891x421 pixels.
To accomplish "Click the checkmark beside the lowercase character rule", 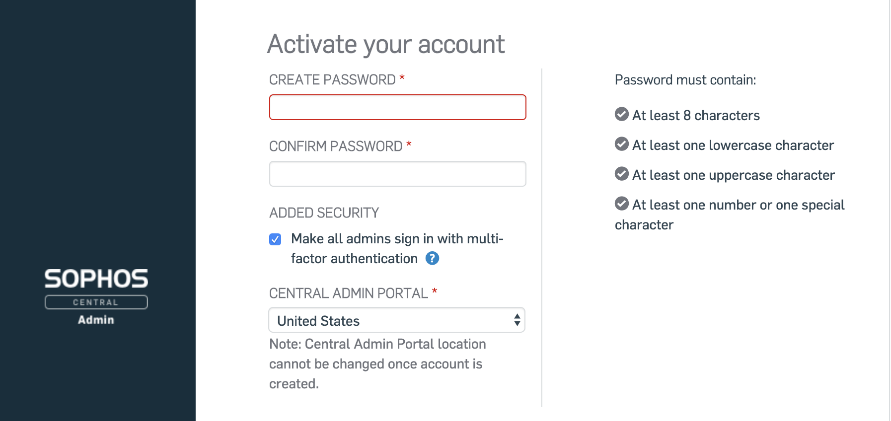I will click(621, 145).
